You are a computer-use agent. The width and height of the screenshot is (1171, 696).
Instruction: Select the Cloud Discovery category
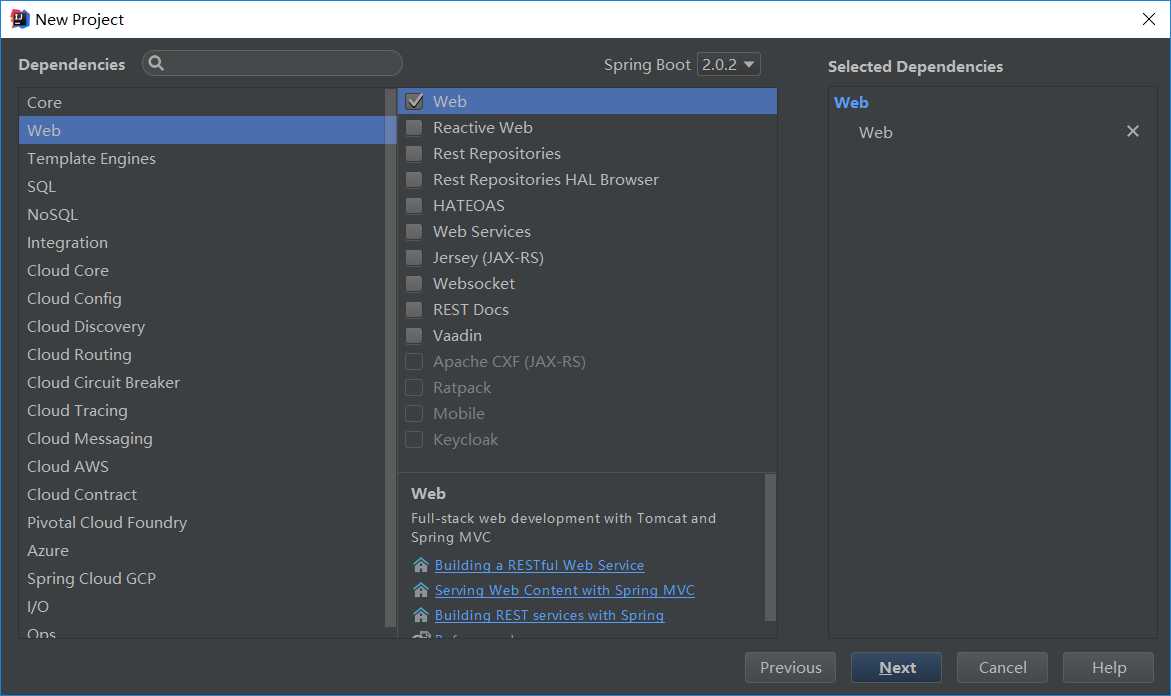[202, 326]
